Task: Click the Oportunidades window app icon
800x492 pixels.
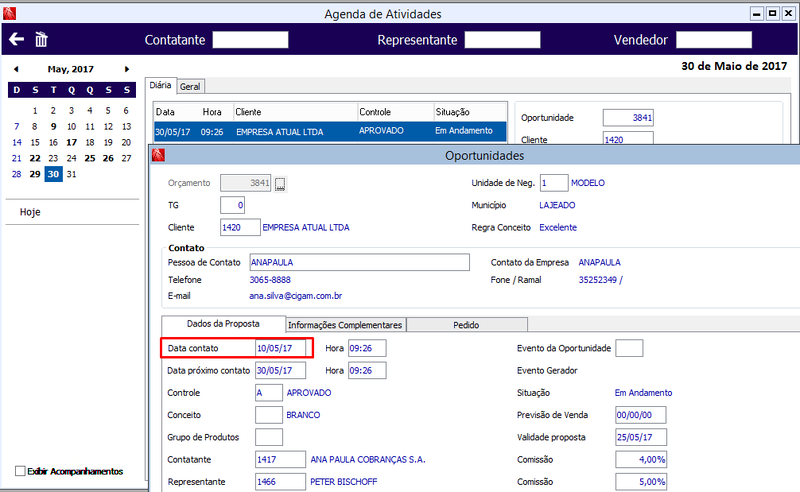Action: (158, 155)
